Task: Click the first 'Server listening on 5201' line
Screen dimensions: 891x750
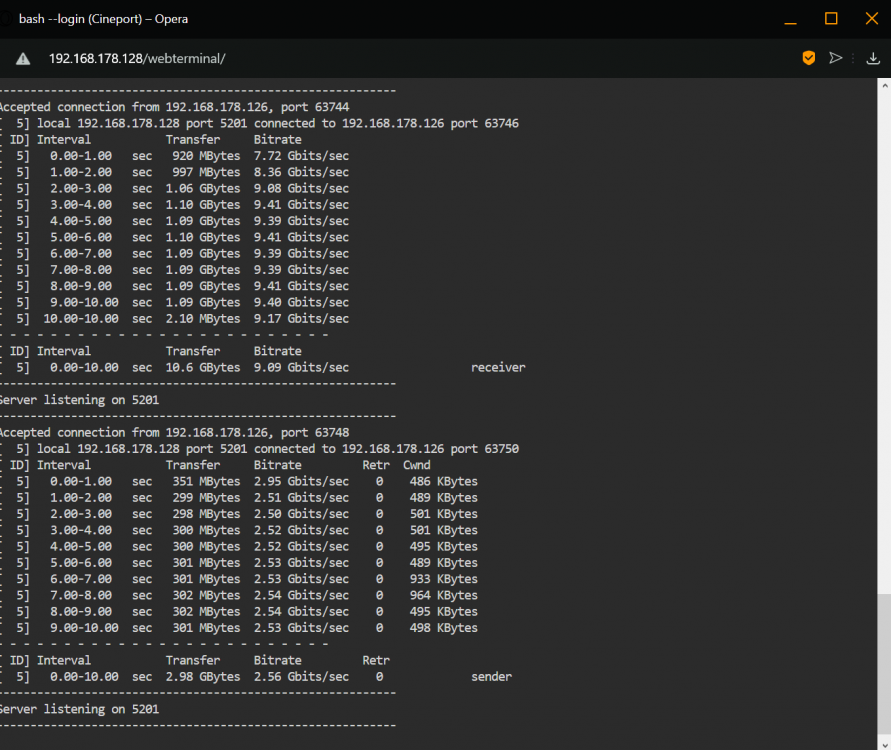Action: pyautogui.click(x=80, y=400)
